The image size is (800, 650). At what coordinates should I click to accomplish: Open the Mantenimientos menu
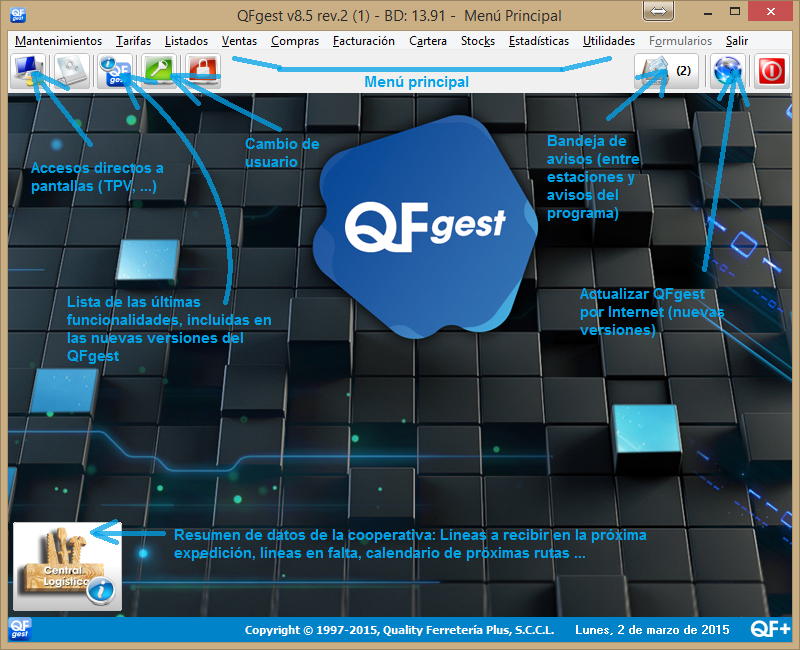click(58, 41)
